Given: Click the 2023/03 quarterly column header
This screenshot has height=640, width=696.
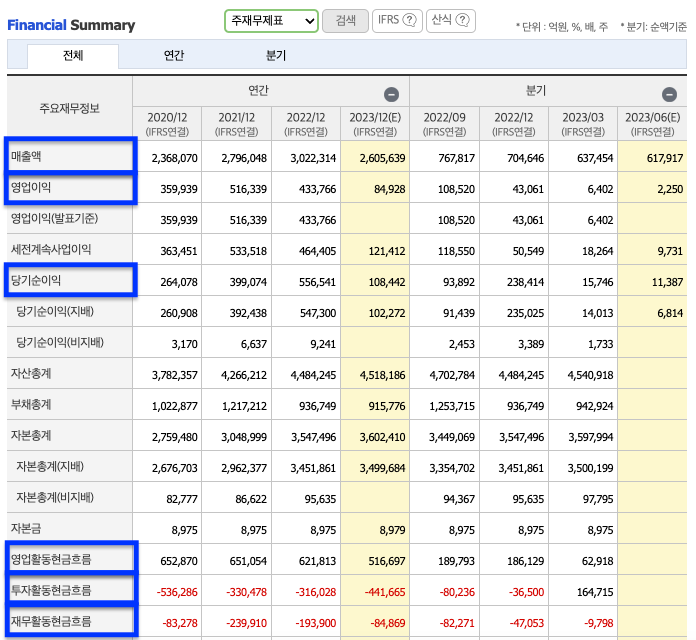Looking at the screenshot, I should [x=583, y=124].
